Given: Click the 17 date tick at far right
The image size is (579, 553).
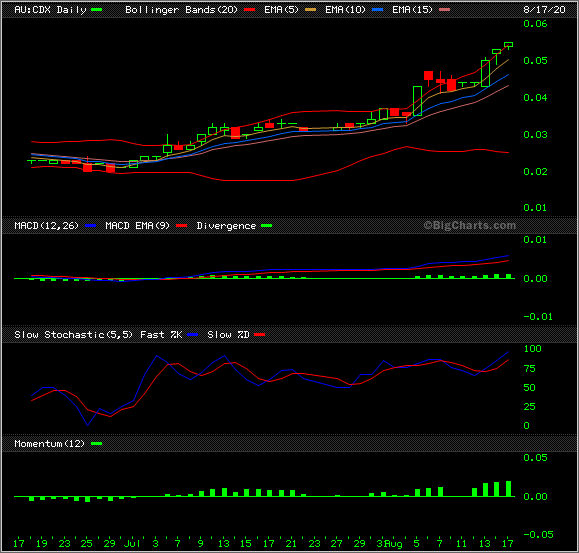Looking at the screenshot, I should 508,543.
